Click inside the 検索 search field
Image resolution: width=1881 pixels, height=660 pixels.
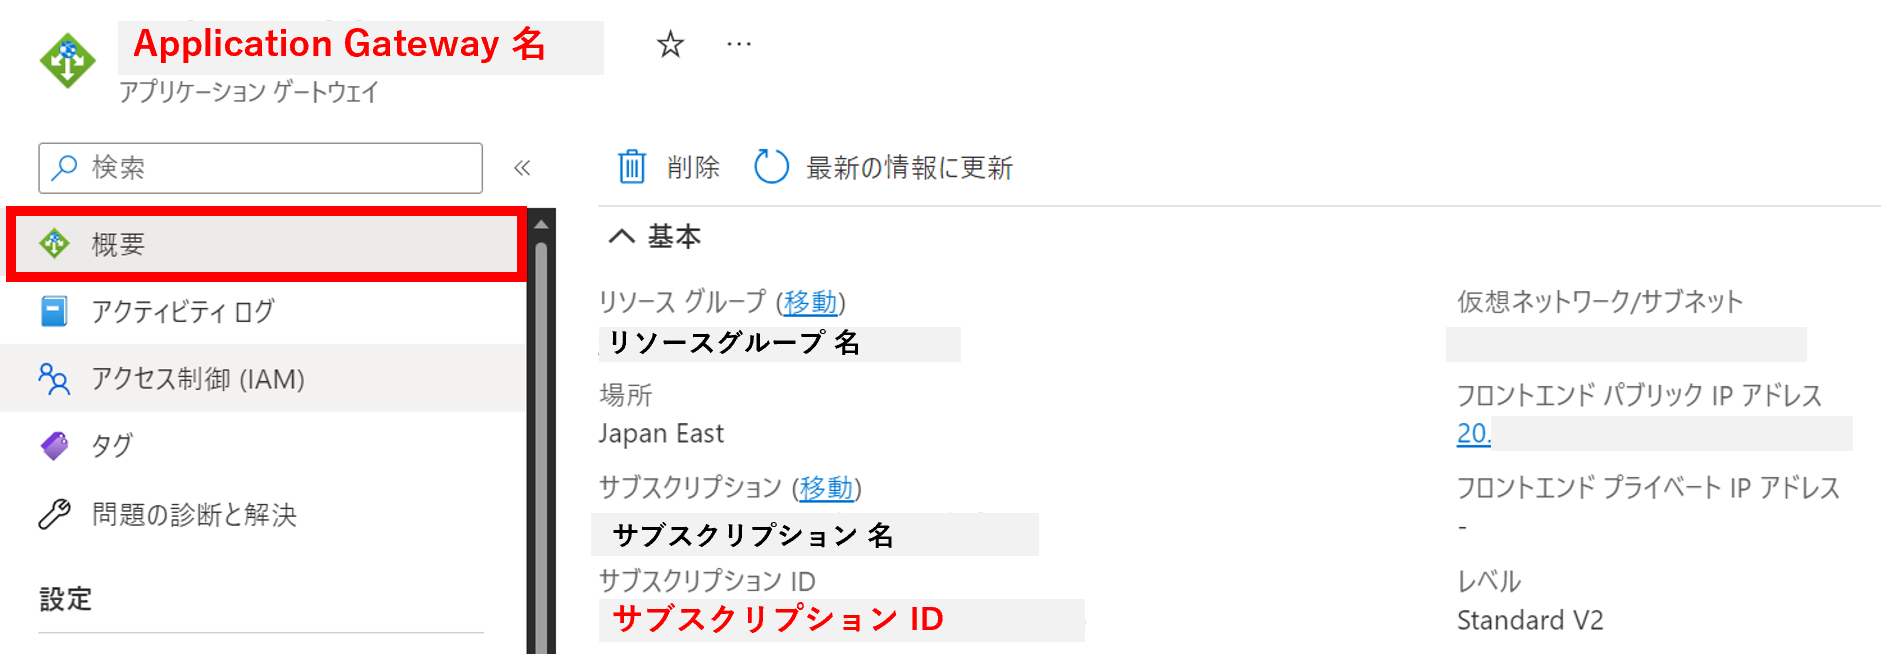260,167
